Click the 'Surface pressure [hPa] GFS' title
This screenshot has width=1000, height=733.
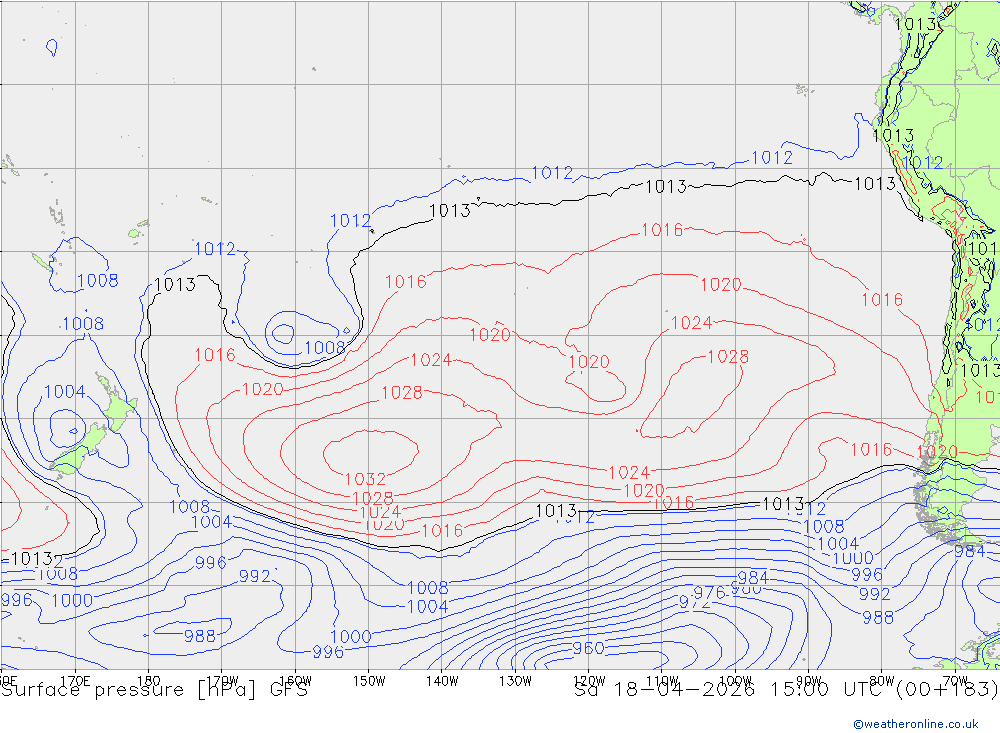click(154, 690)
